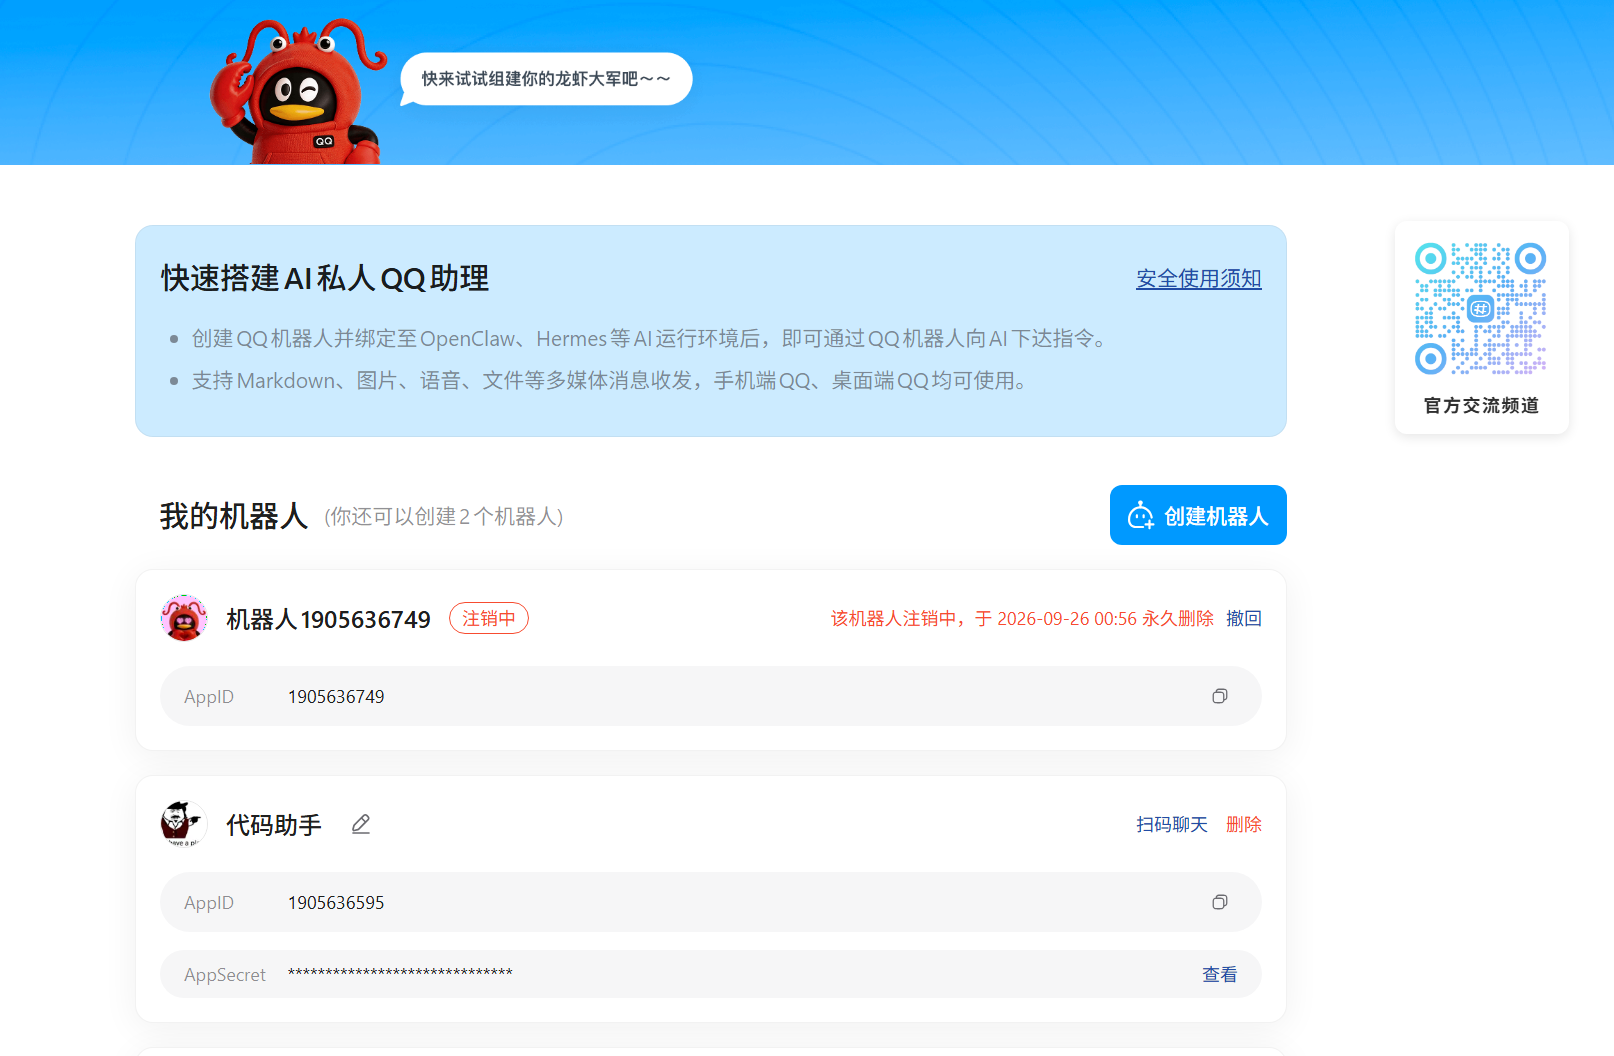Click the 机器人1905636749 avatar
This screenshot has width=1614, height=1056.
(x=183, y=618)
